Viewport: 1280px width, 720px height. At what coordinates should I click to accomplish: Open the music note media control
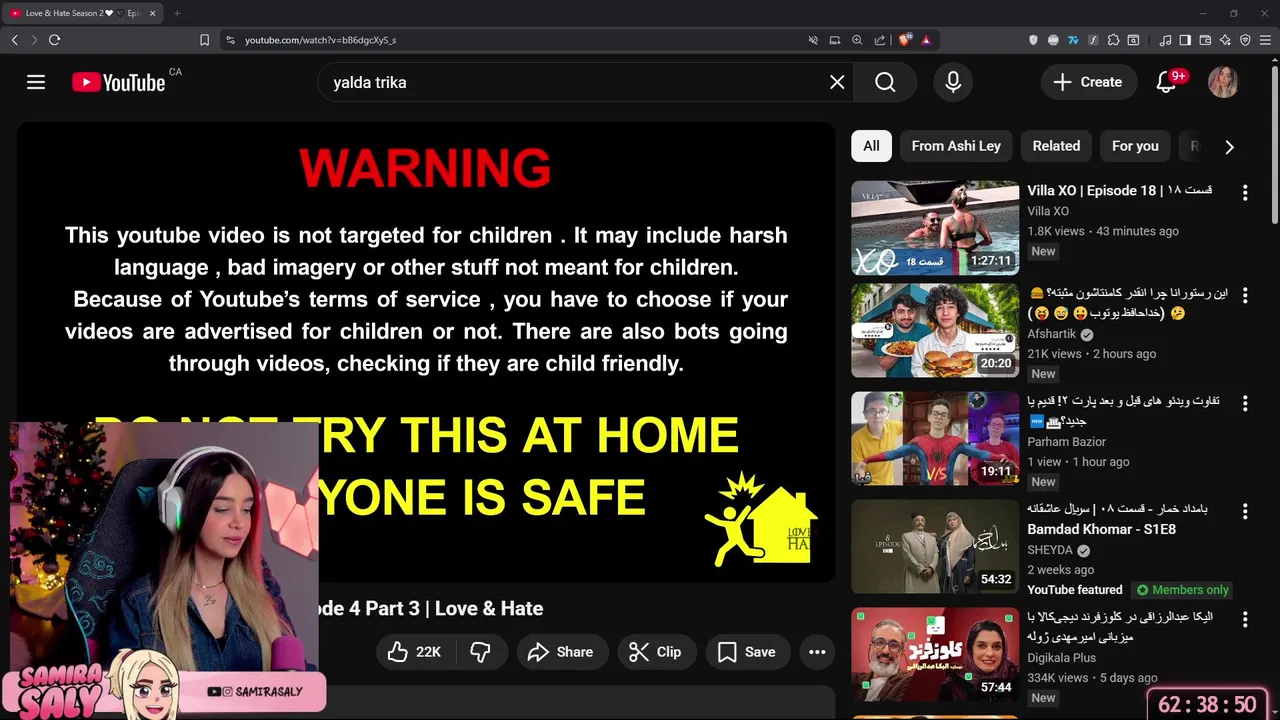point(1165,40)
